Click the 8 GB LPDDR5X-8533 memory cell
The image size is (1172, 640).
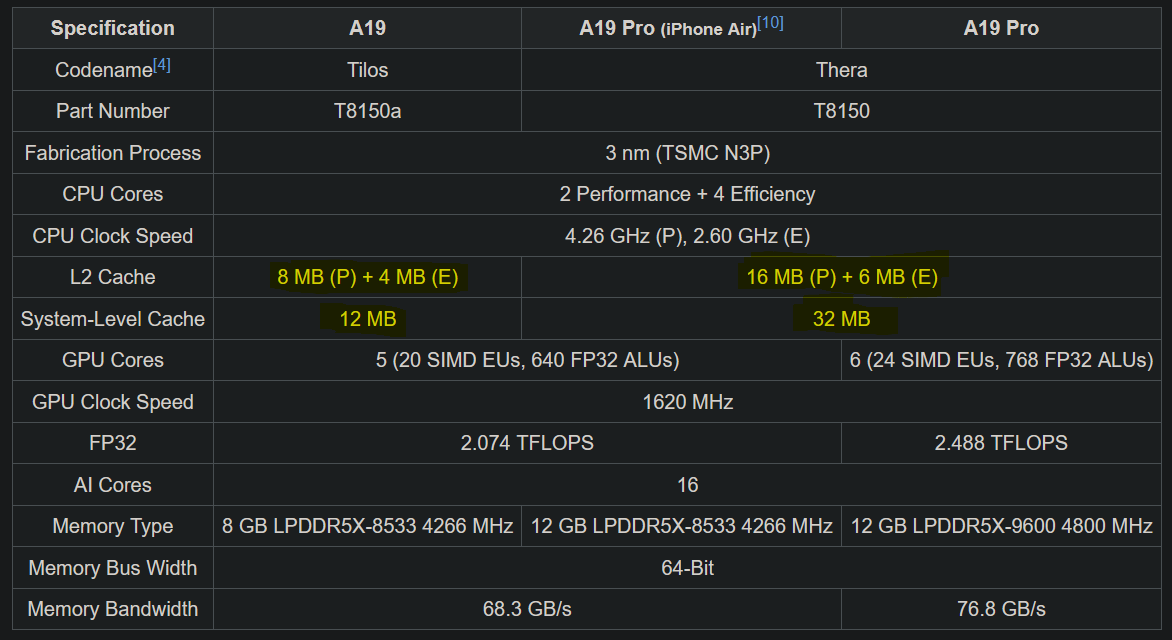point(367,526)
